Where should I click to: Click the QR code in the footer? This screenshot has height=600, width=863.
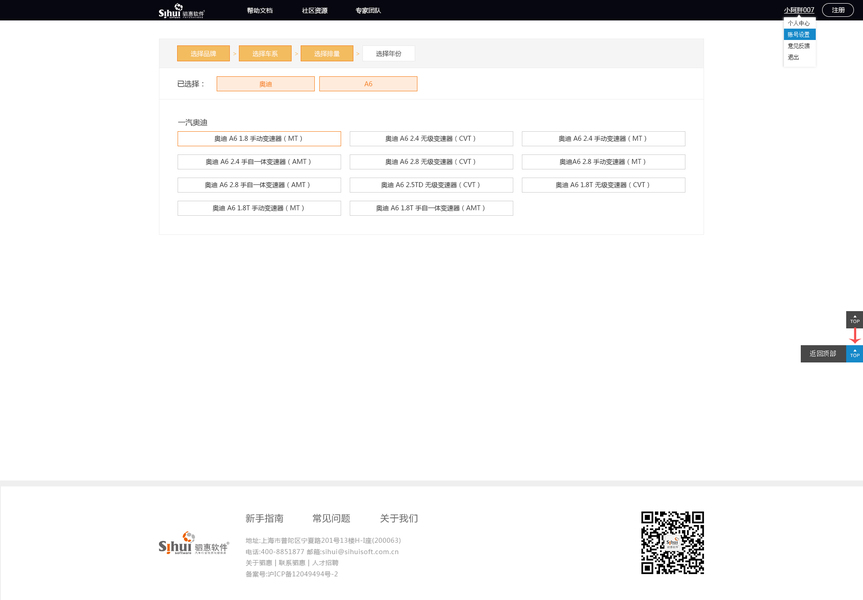click(x=672, y=543)
